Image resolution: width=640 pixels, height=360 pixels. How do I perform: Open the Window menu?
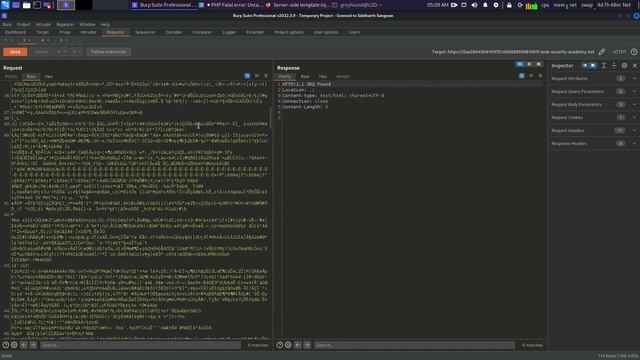pos(87,24)
